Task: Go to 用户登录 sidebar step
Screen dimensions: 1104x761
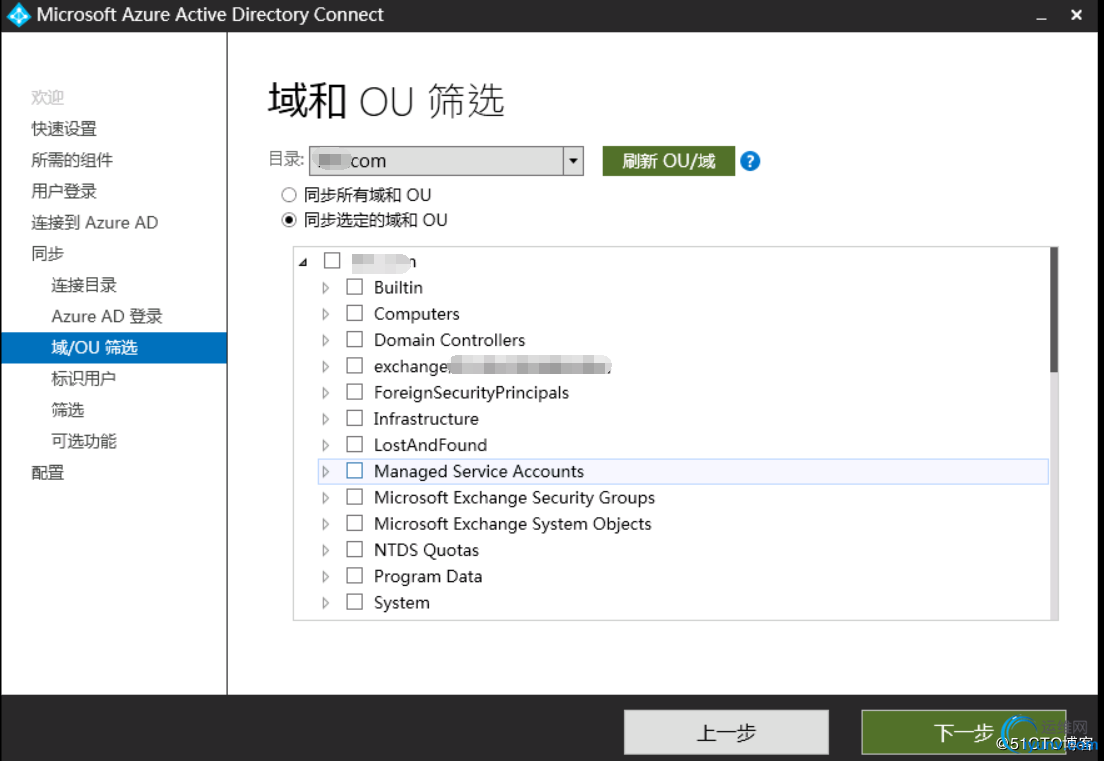Action: tap(64, 191)
